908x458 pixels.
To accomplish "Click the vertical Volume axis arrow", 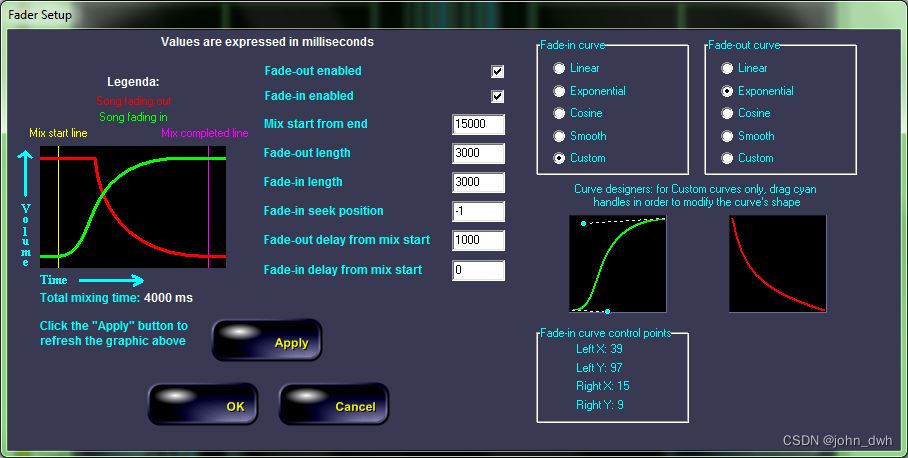I will pyautogui.click(x=25, y=174).
